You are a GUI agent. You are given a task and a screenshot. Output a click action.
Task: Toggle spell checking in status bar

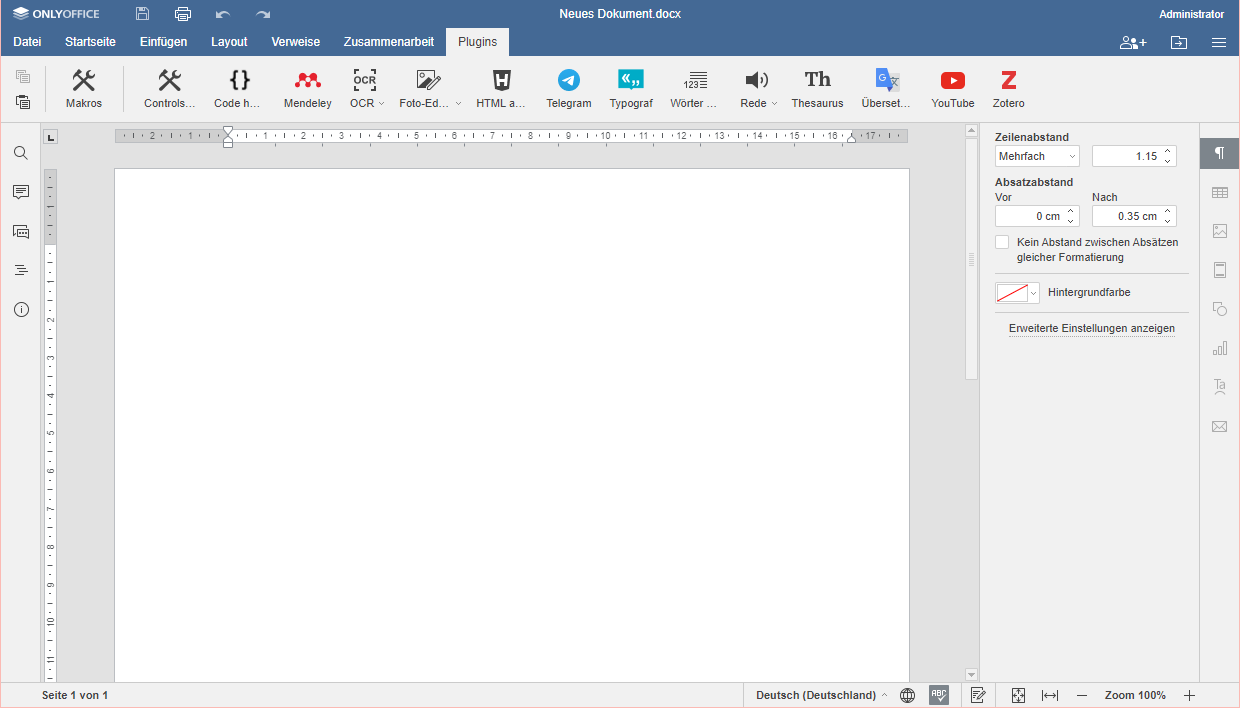pos(938,695)
